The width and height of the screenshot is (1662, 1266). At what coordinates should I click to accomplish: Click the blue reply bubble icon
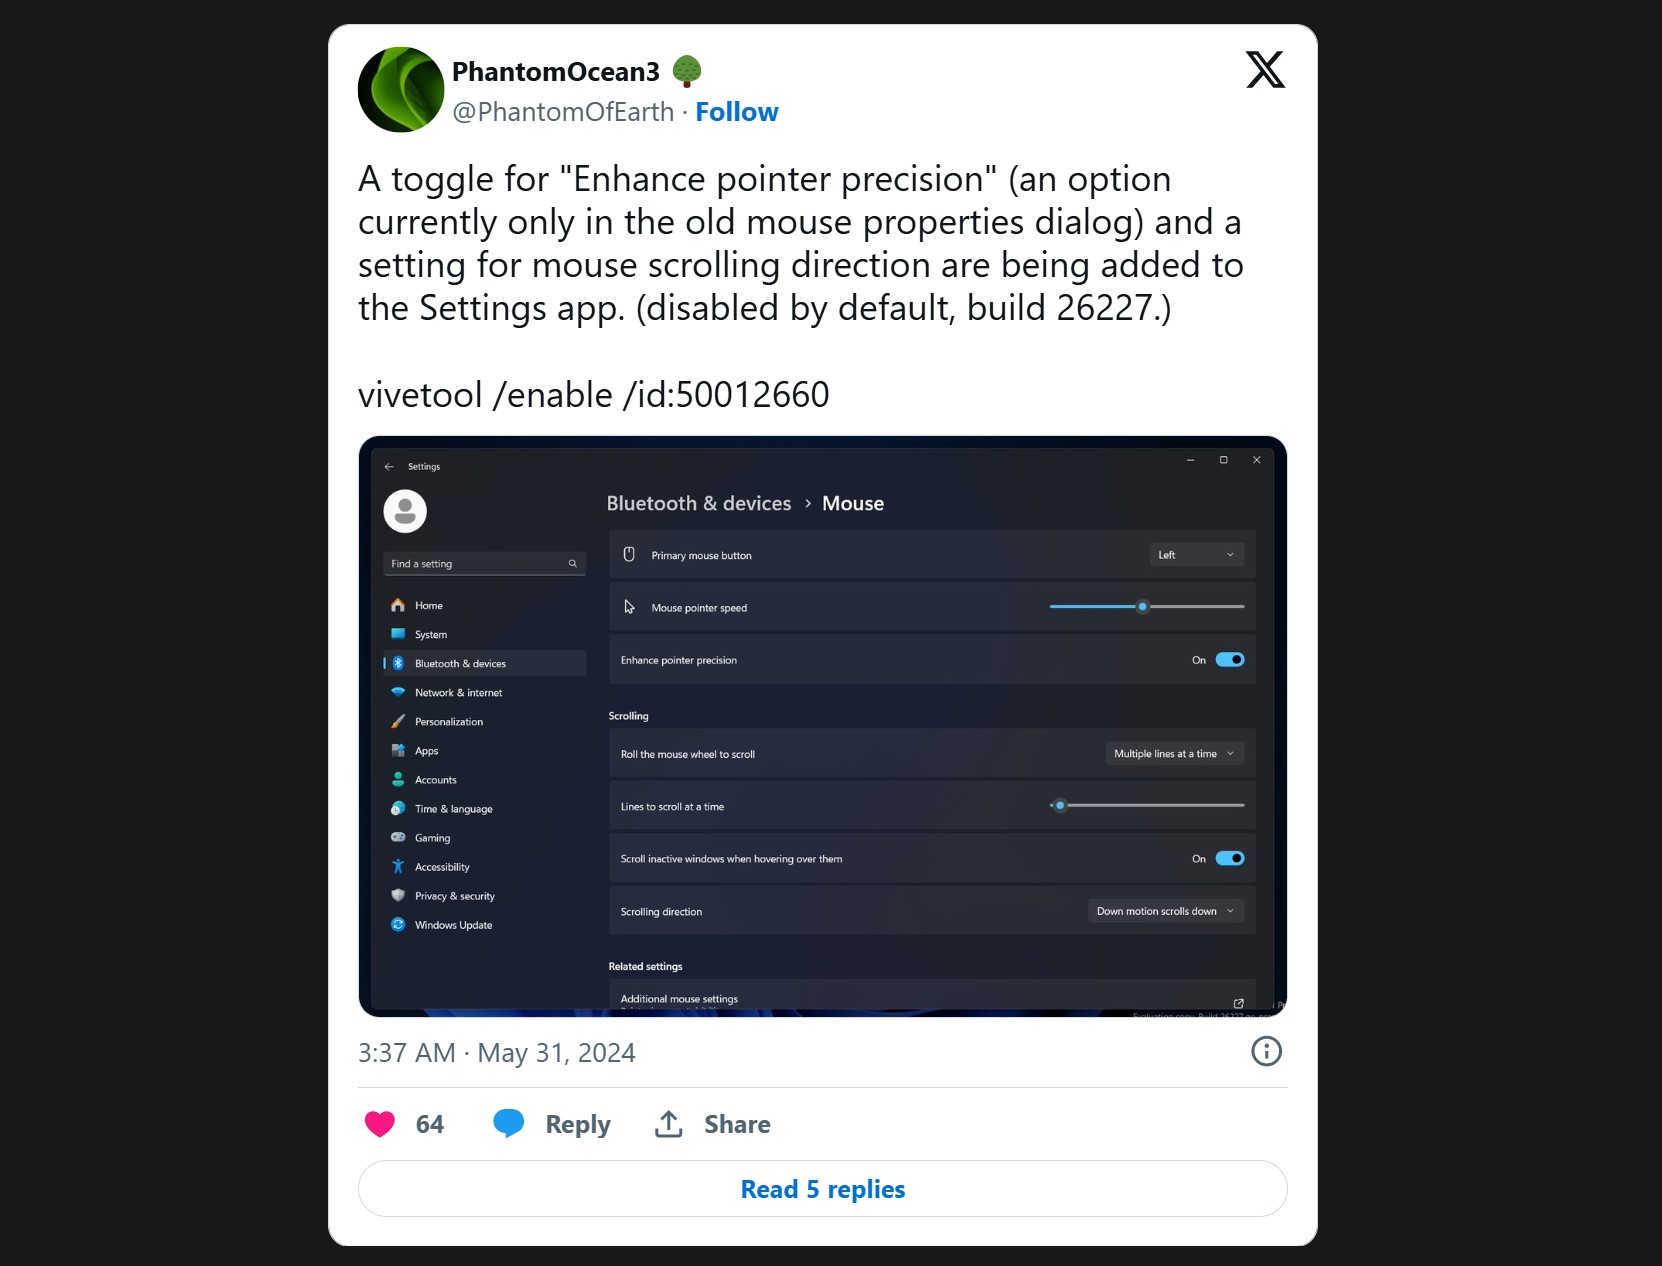509,1124
